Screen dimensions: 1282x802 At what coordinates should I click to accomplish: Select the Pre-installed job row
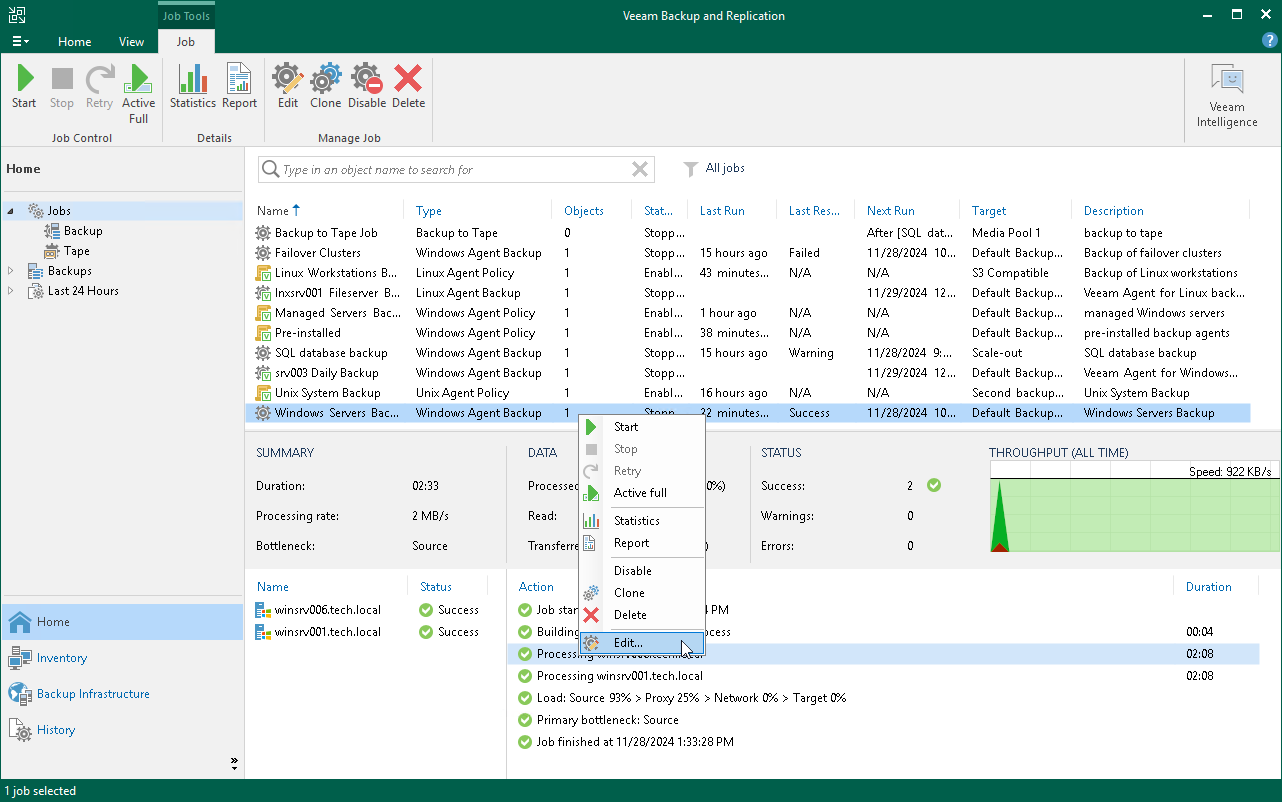[x=748, y=333]
